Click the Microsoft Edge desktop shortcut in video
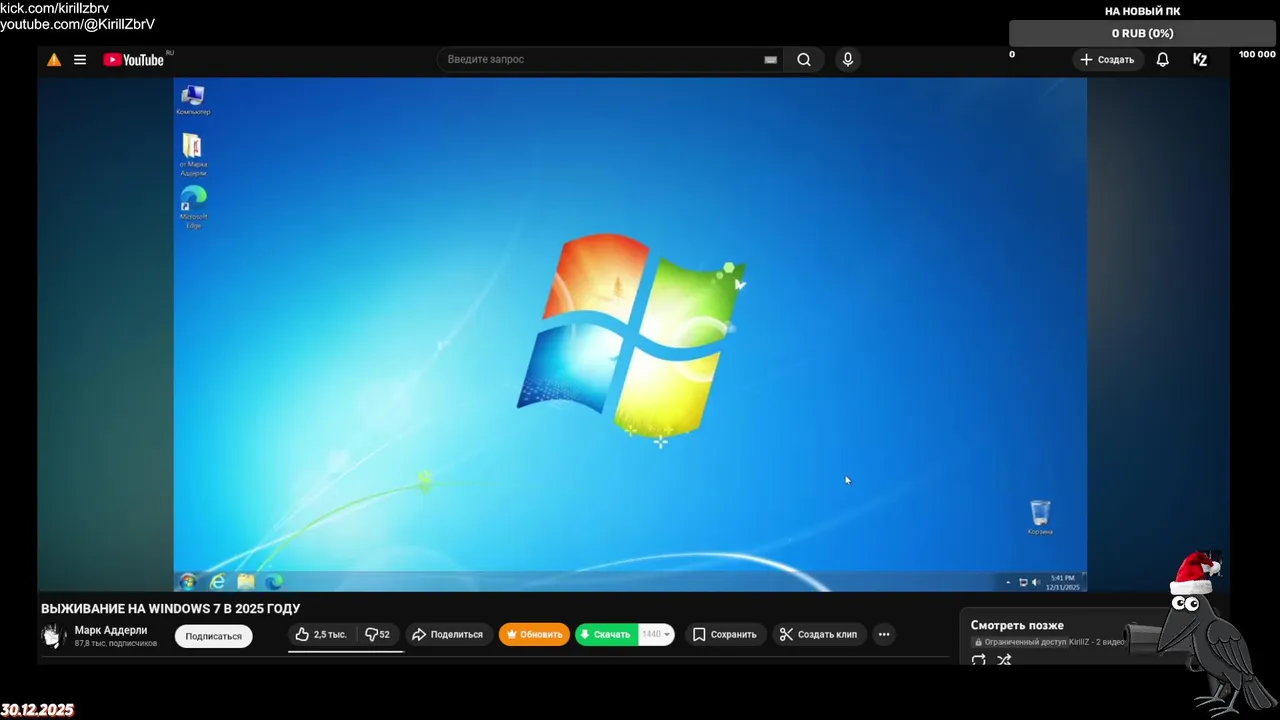1280x720 pixels. coord(193,207)
